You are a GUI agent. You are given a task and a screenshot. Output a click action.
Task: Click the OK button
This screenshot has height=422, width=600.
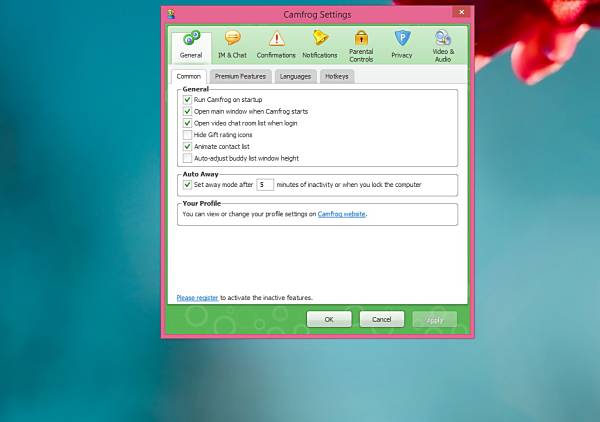329,319
